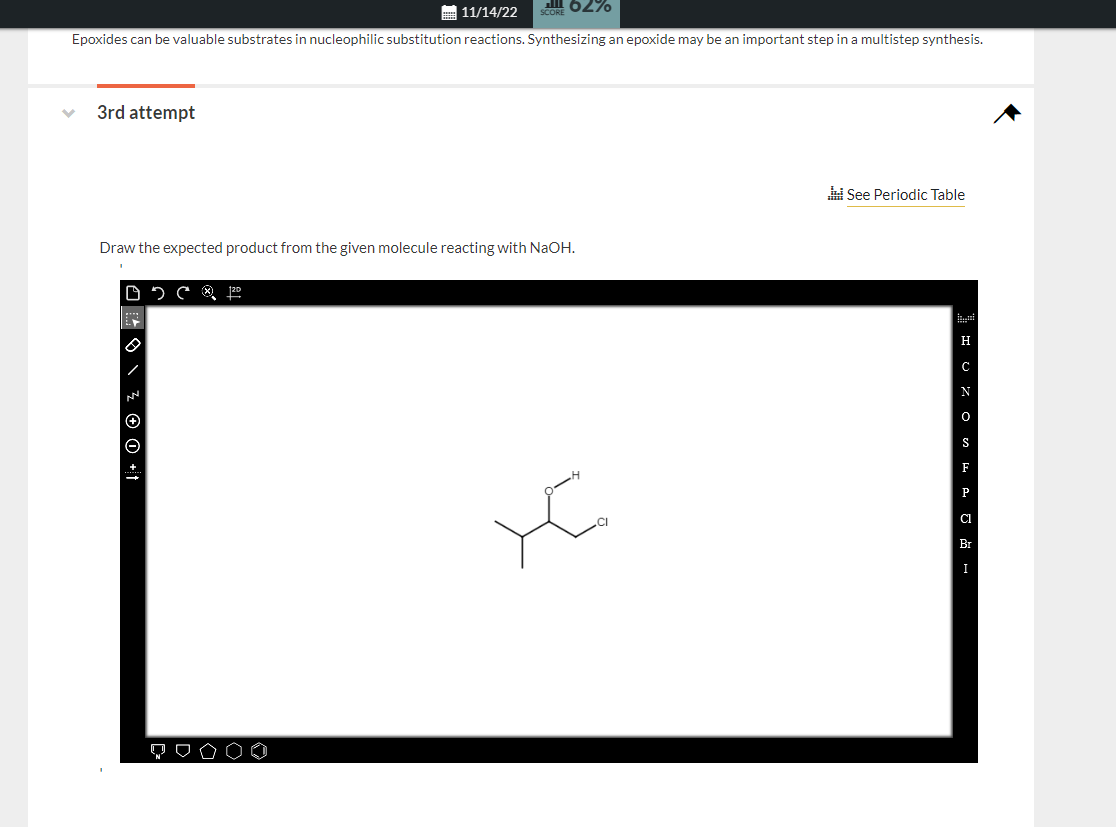This screenshot has width=1116, height=827.
Task: Open the periodic table element picker
Action: (x=964, y=317)
